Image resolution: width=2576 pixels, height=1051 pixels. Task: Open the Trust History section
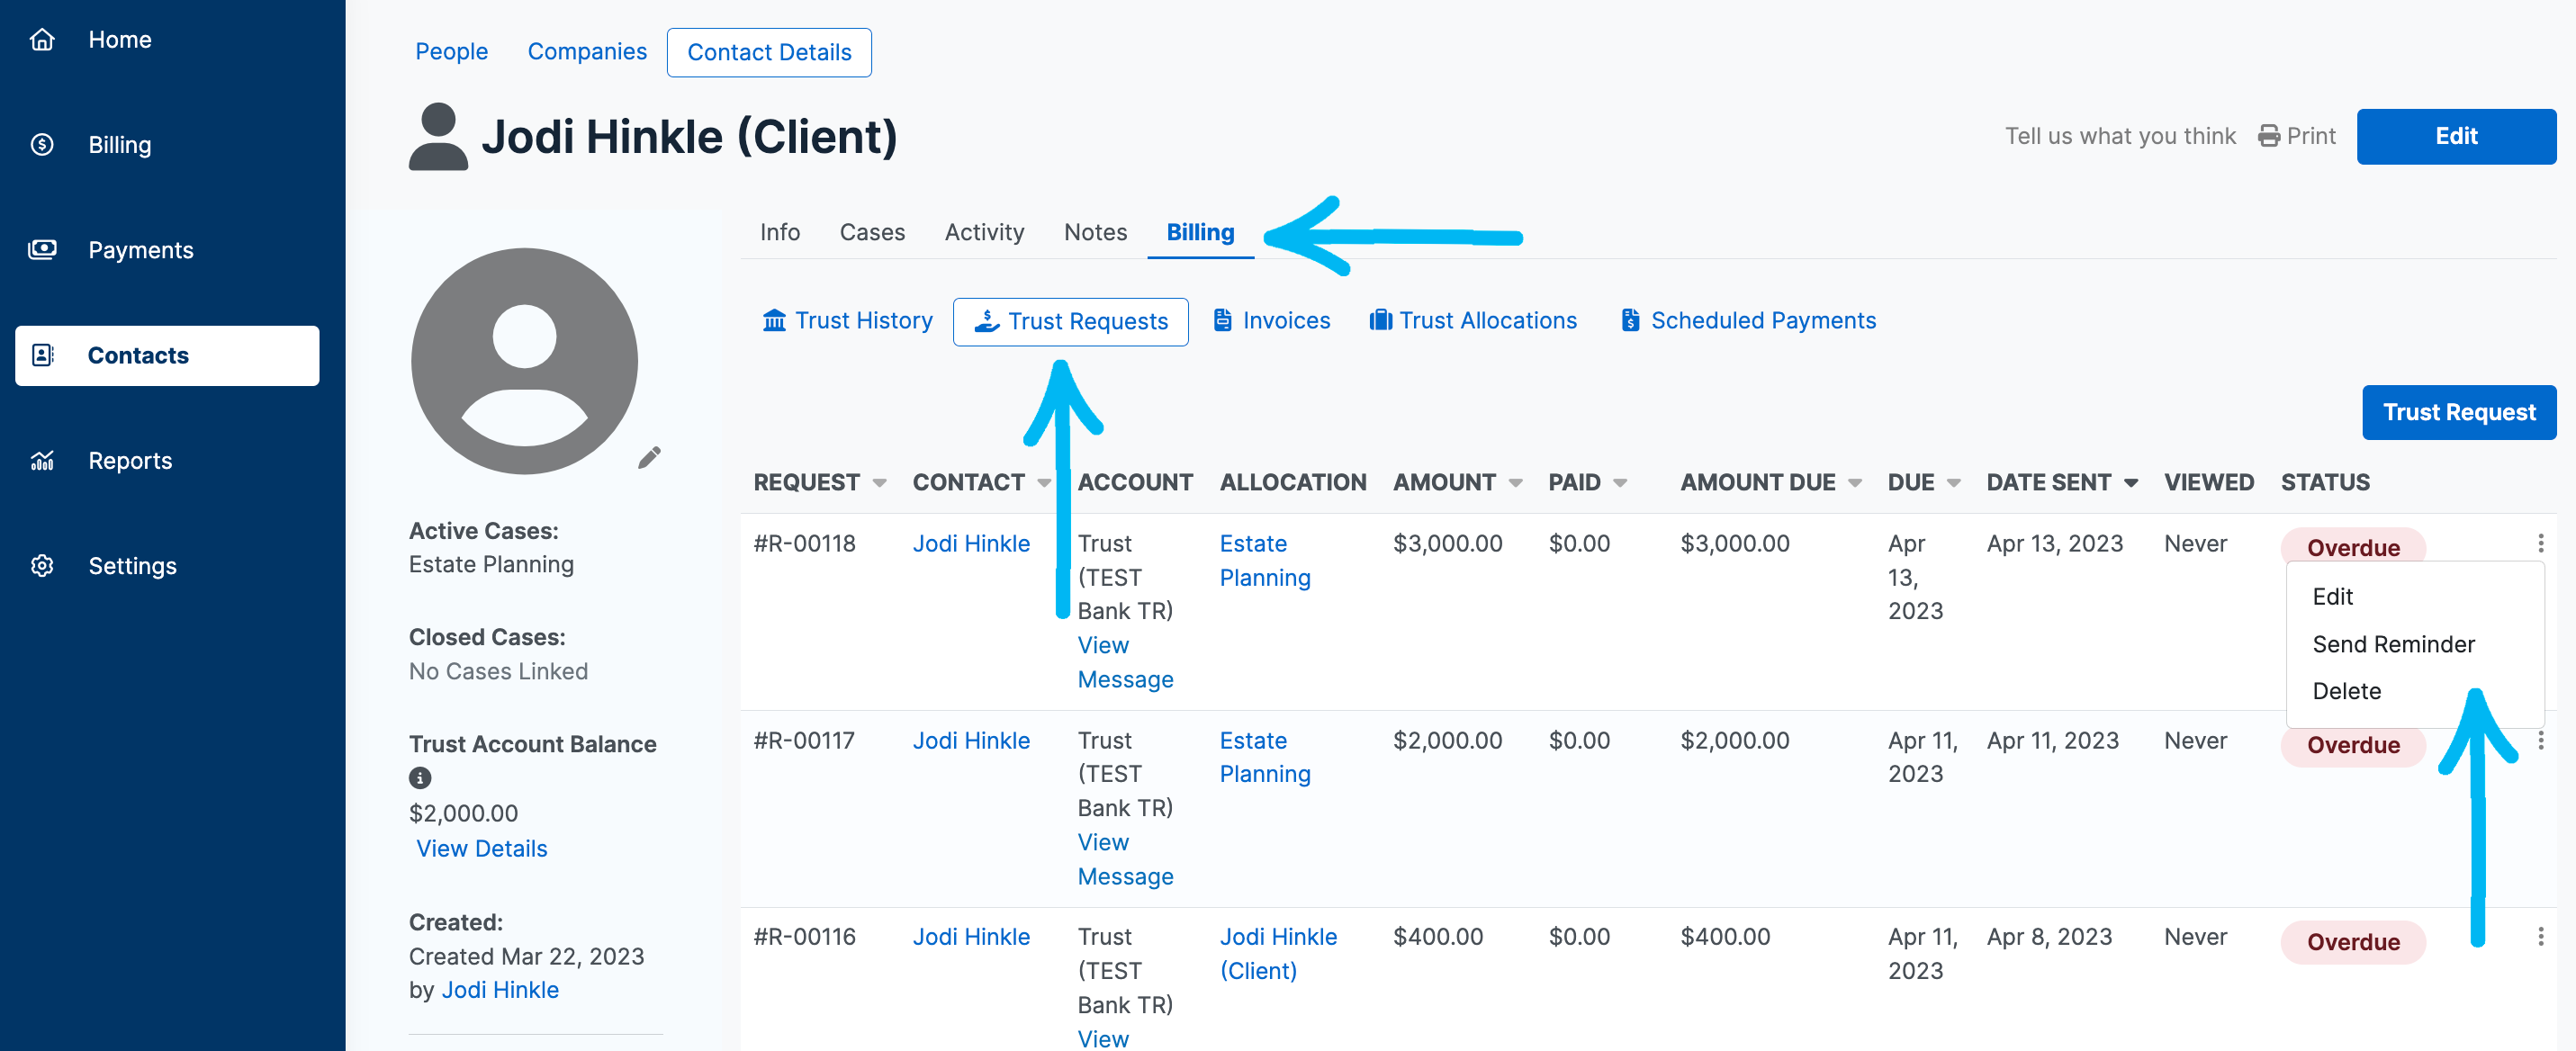click(x=847, y=320)
